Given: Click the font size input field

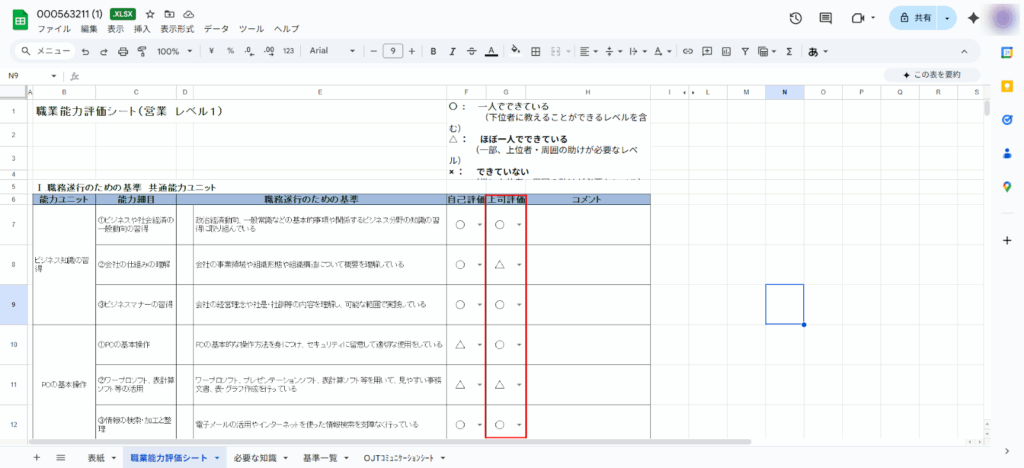Looking at the screenshot, I should (x=392, y=51).
